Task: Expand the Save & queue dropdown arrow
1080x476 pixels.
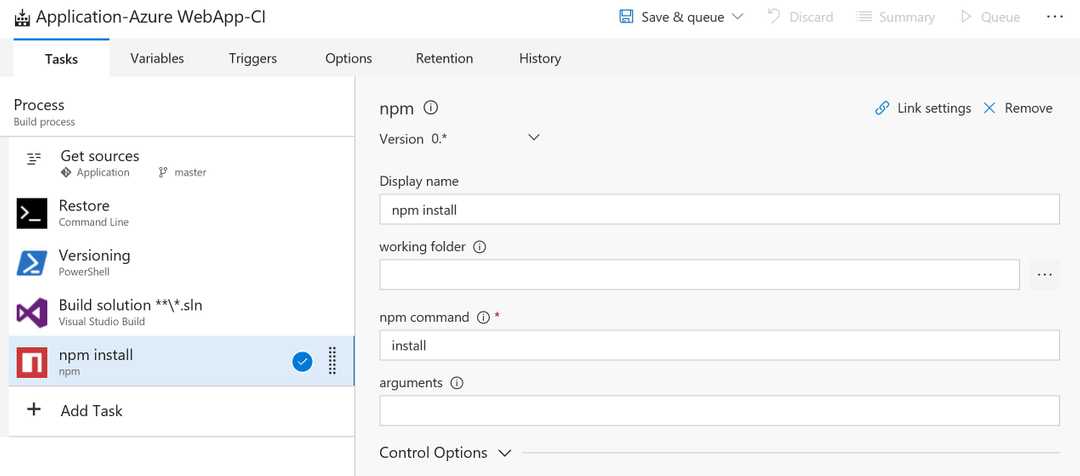Action: click(x=738, y=17)
